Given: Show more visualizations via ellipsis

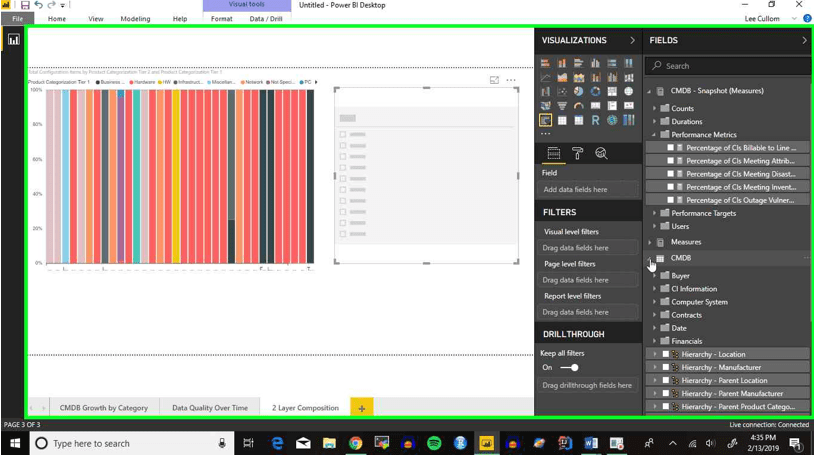Looking at the screenshot, I should point(545,134).
